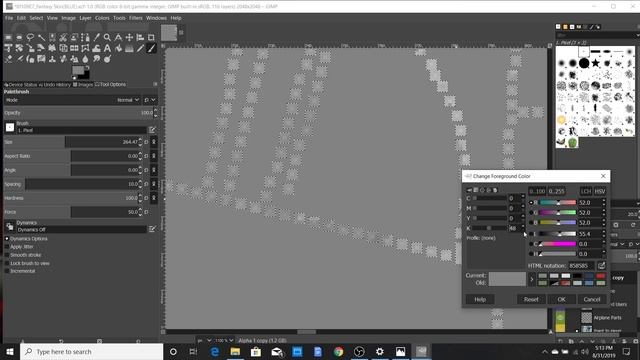Select the L channel radio button
Image resolution: width=640 pixels, height=360 pixels.
click(531, 234)
